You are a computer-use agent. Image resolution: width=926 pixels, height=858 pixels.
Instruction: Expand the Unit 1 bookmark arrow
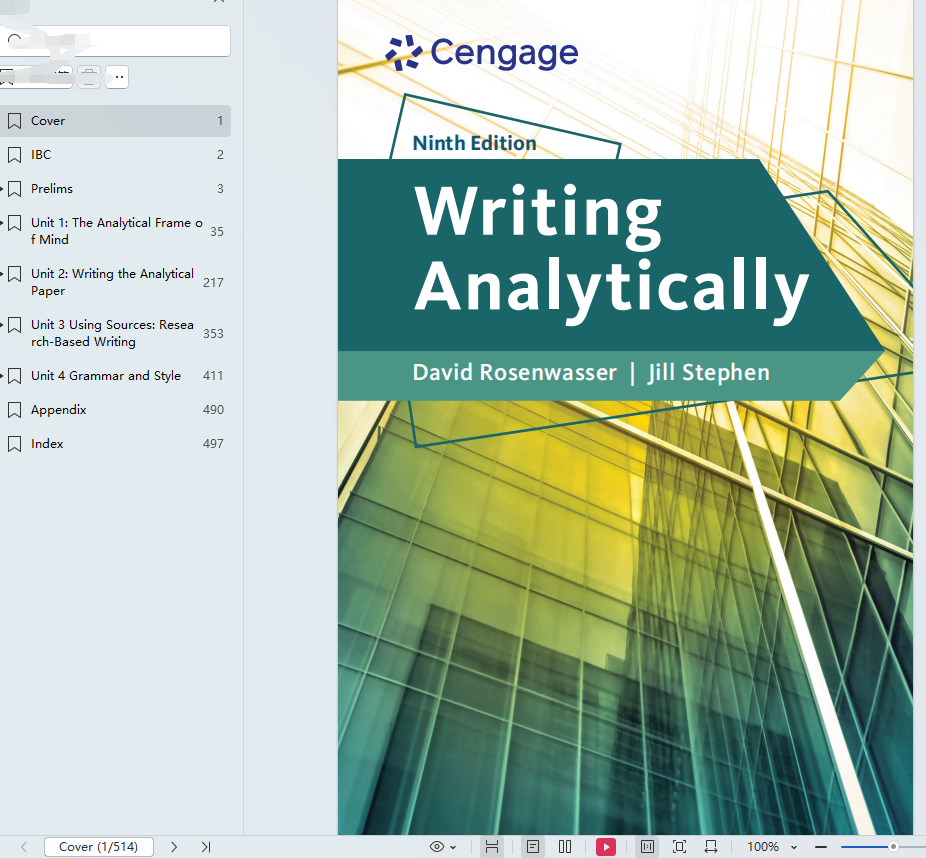(x=2, y=223)
